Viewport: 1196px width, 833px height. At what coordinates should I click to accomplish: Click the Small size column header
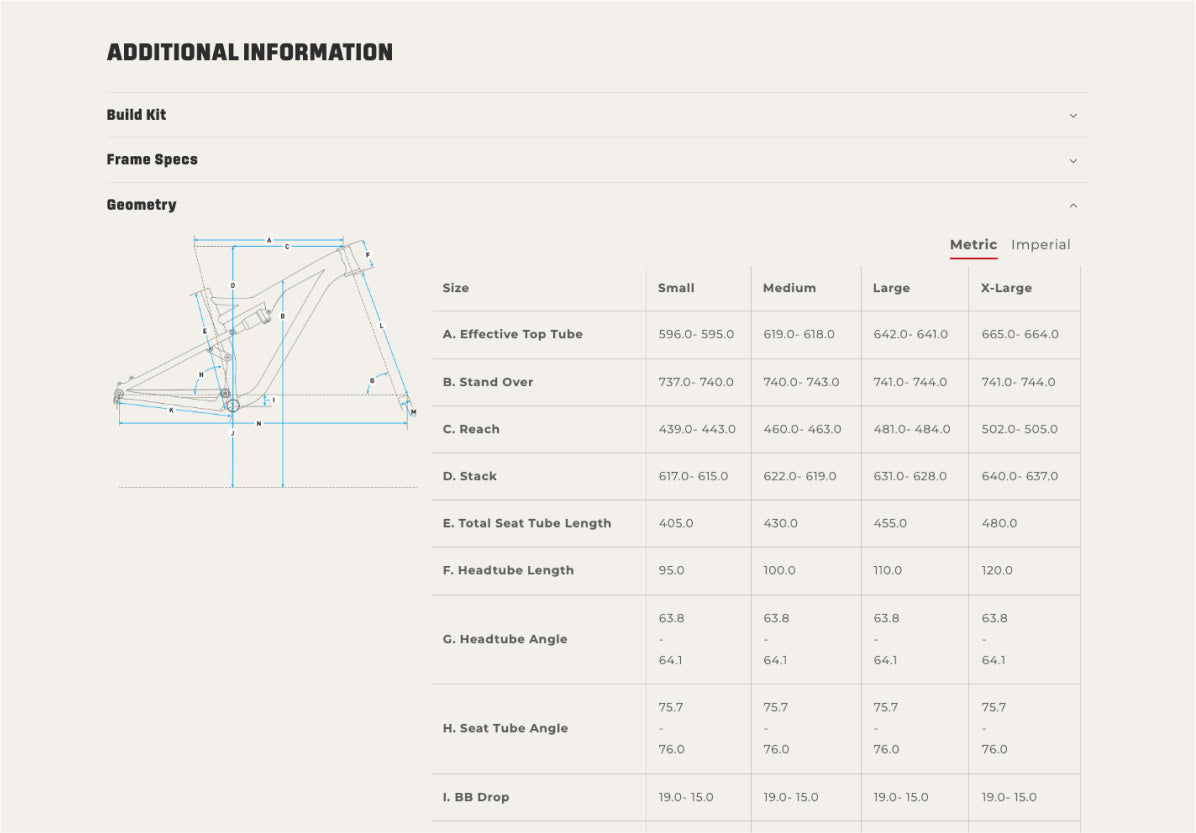point(676,288)
